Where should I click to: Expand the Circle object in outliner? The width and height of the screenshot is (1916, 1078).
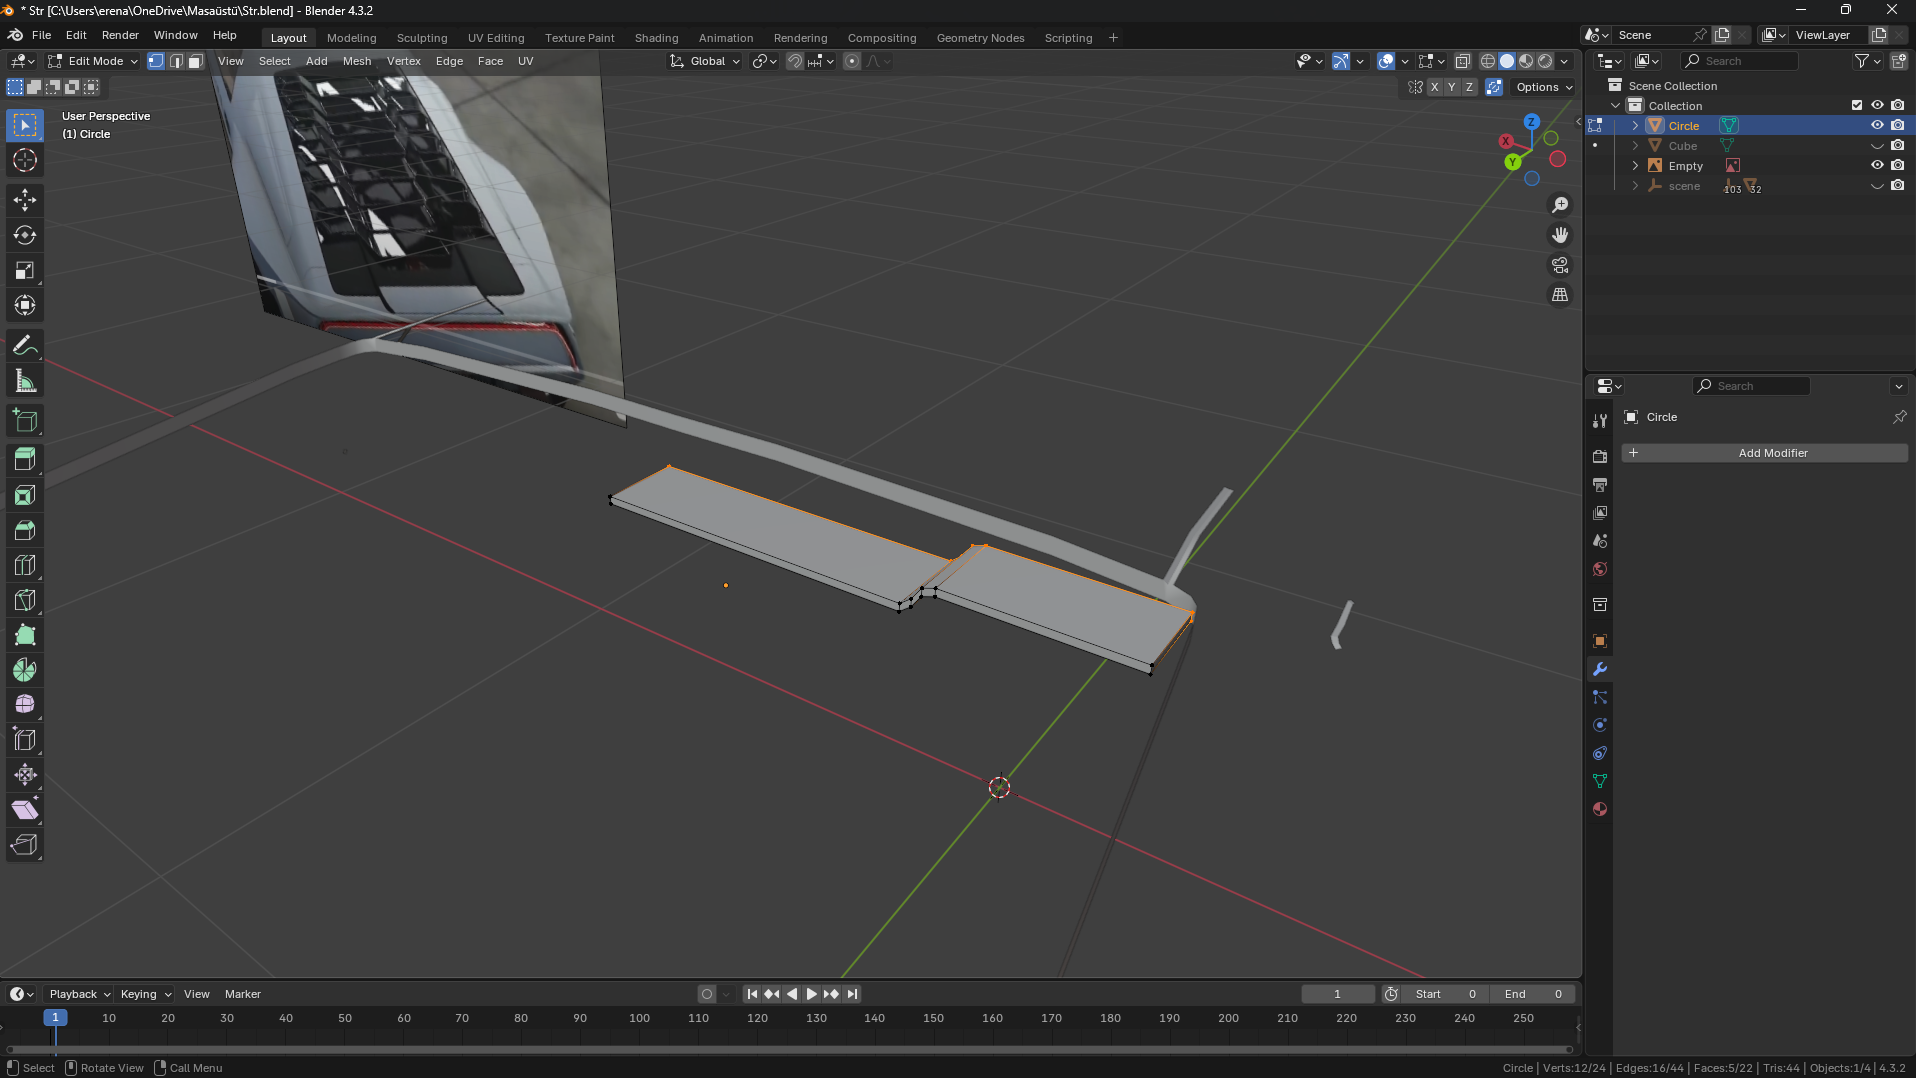[x=1635, y=125]
